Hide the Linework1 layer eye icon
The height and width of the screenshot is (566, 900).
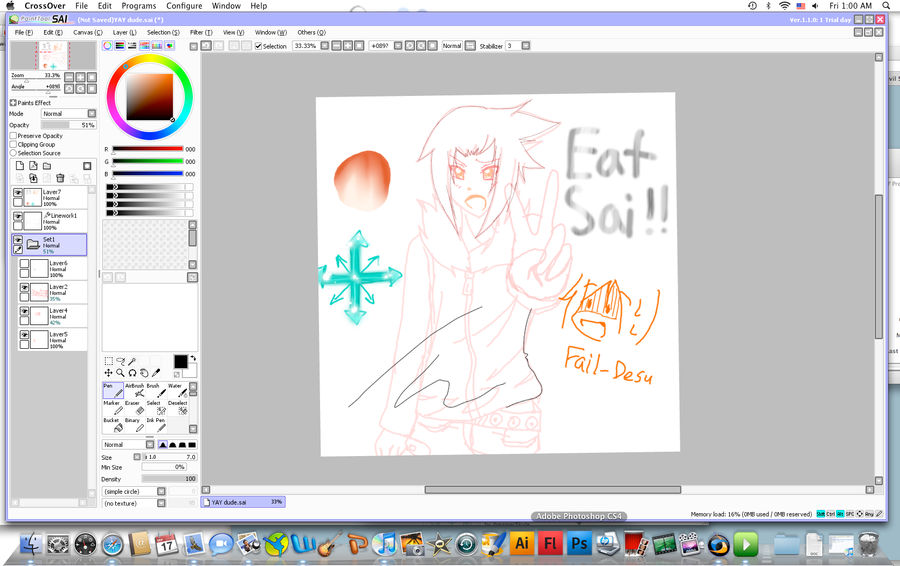(18, 216)
